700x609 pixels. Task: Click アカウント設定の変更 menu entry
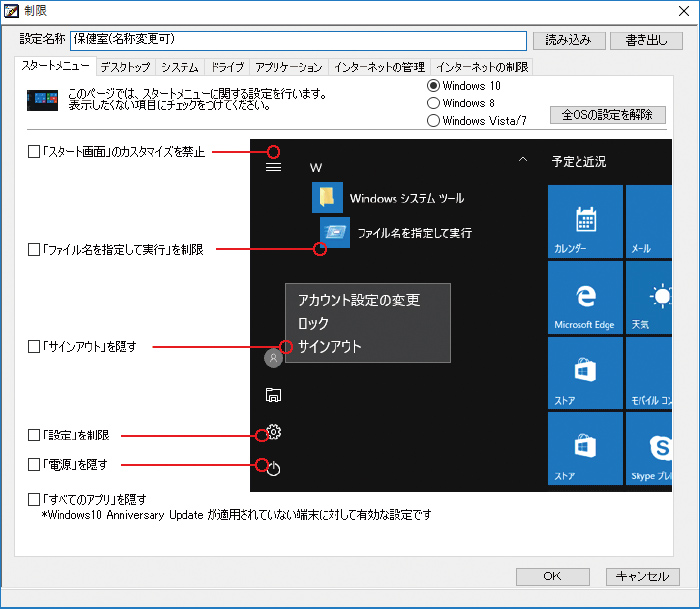click(x=359, y=300)
